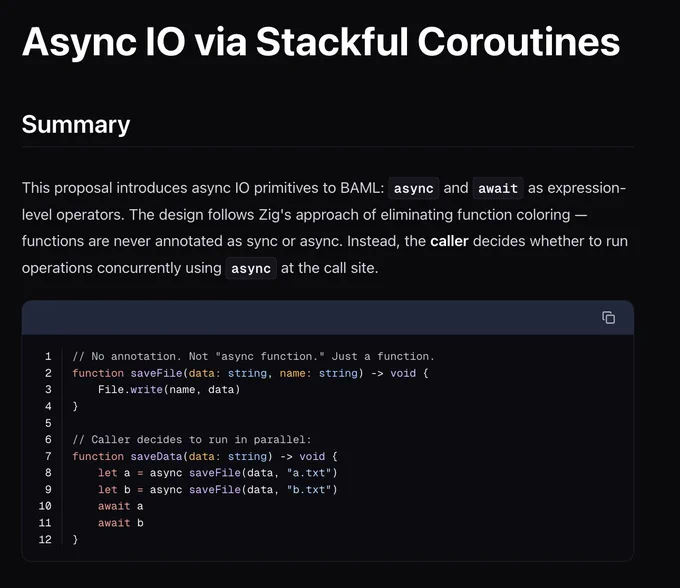680x588 pixels.
Task: Click comment '// No annotation. Not "async function."'
Action: (x=199, y=356)
